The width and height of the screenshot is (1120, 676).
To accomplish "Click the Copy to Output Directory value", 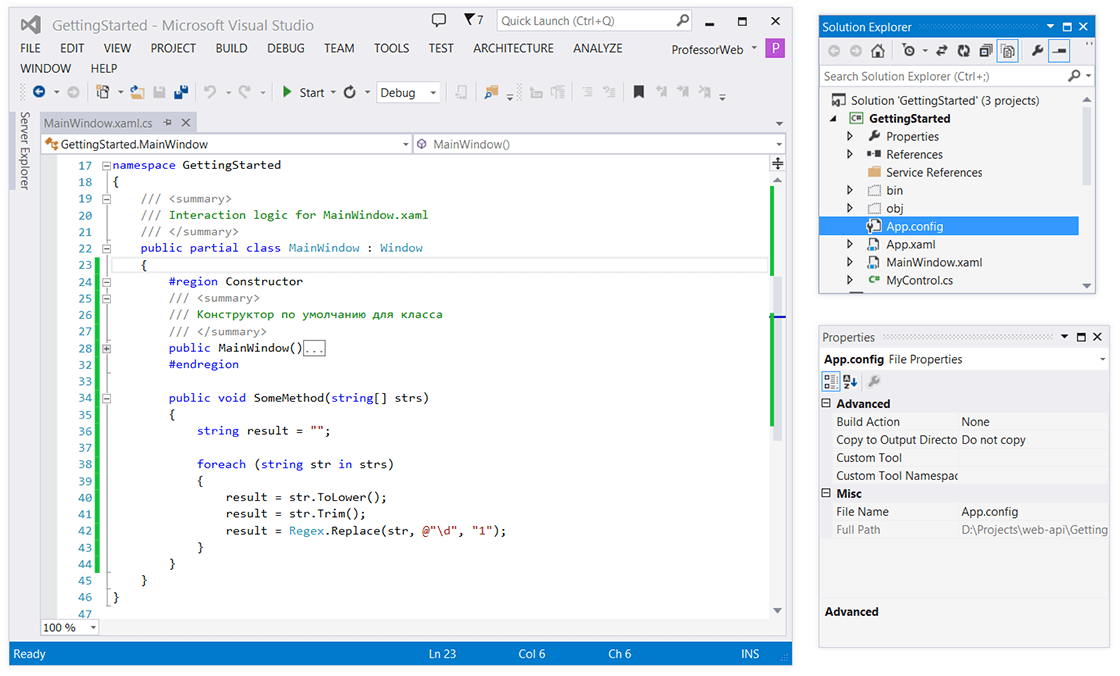I will [x=1034, y=439].
